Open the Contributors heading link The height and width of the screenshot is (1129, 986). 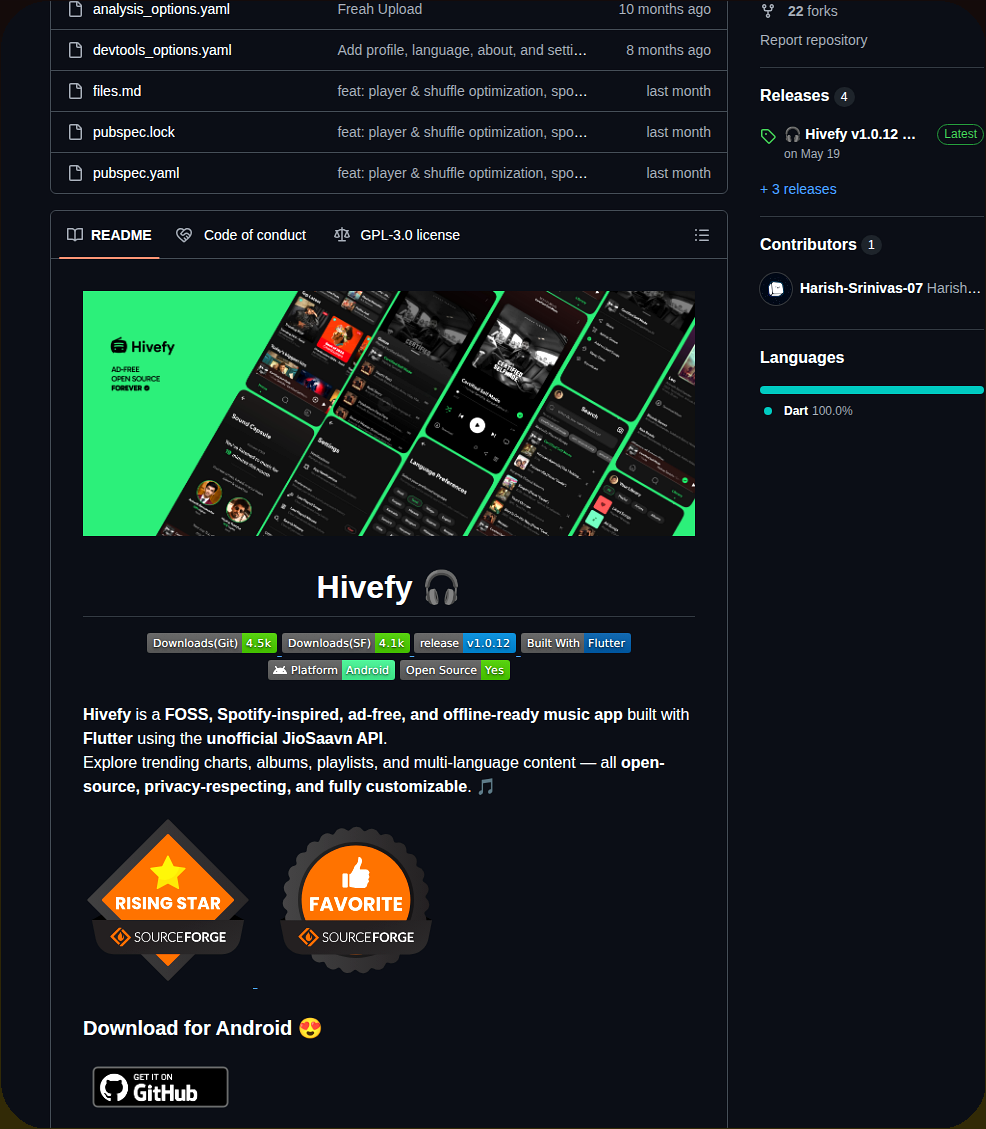point(808,244)
